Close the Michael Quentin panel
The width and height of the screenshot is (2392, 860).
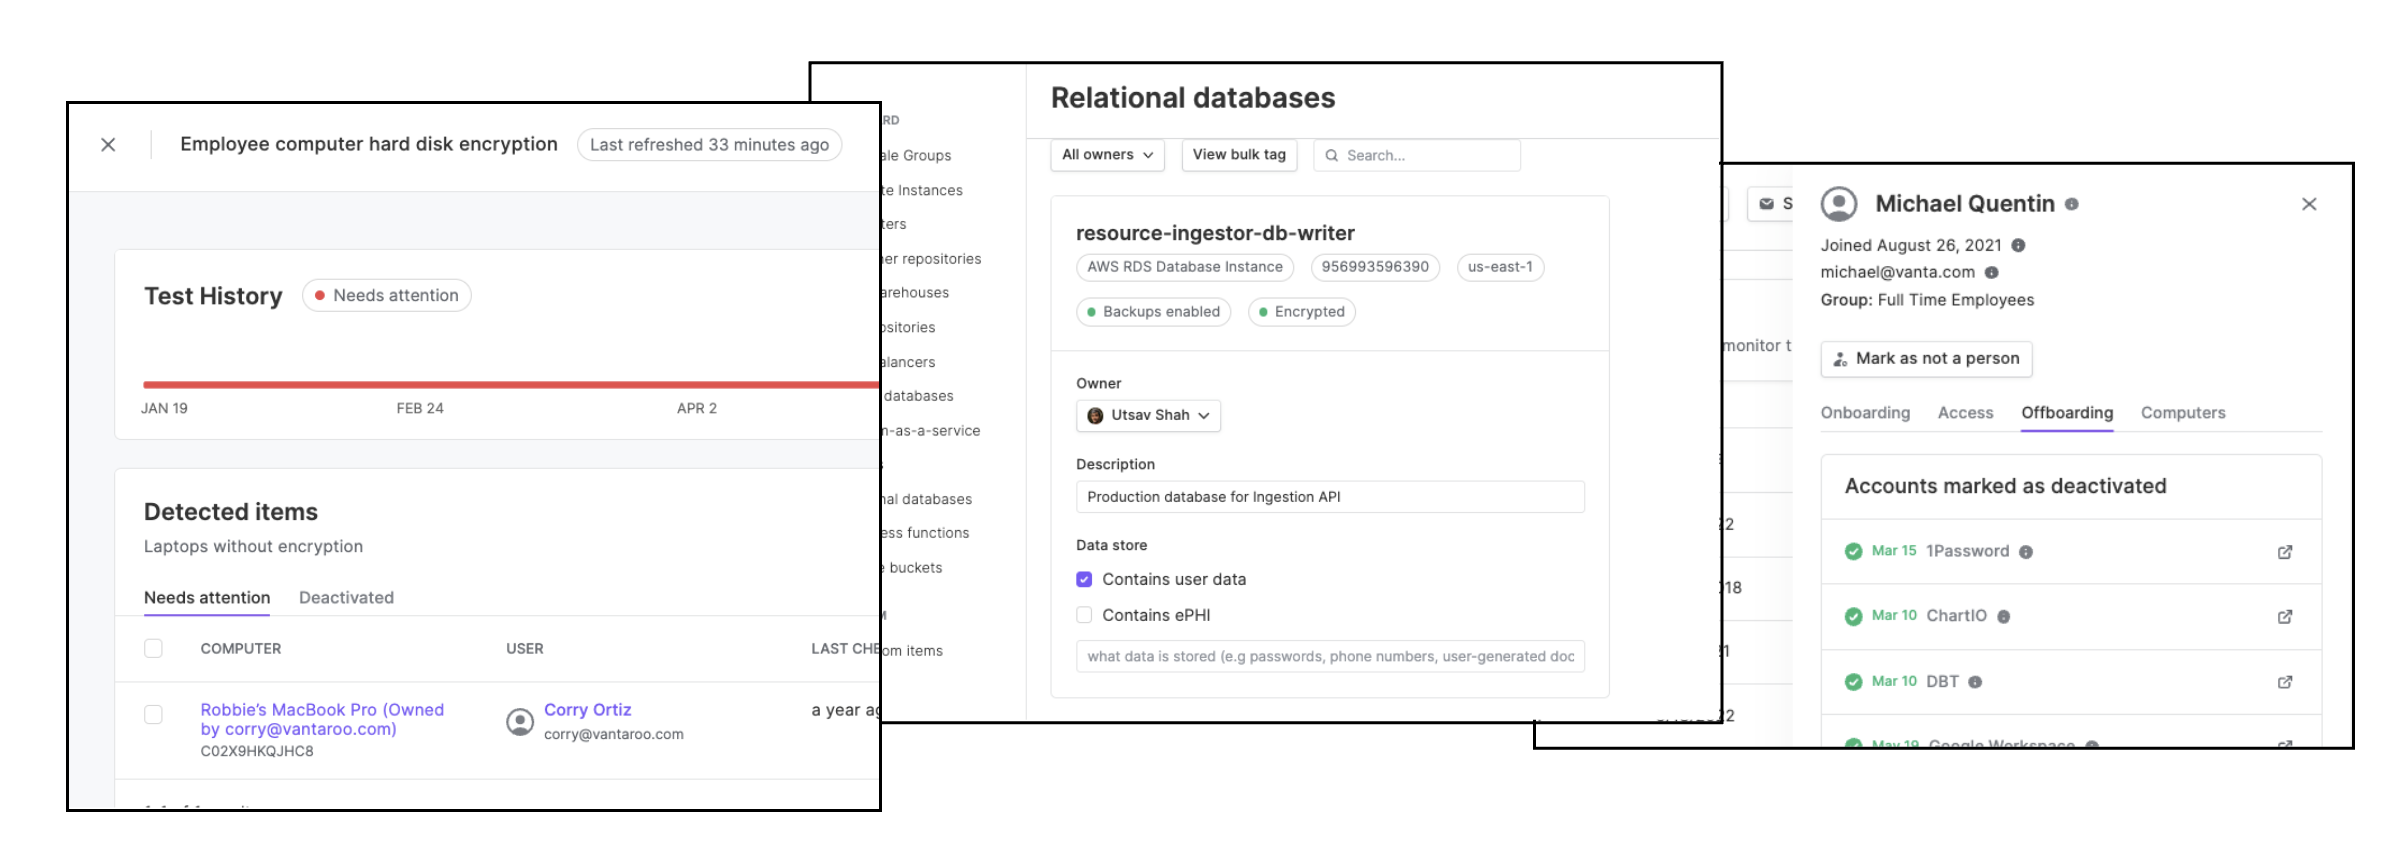click(x=2309, y=204)
